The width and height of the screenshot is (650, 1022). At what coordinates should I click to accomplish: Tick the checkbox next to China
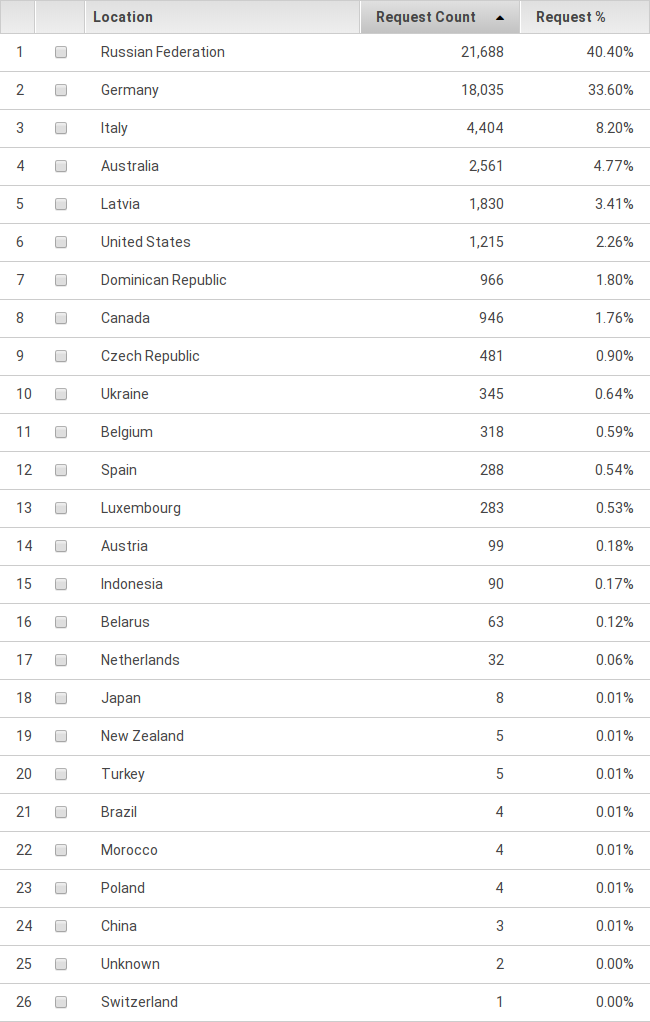click(x=61, y=926)
